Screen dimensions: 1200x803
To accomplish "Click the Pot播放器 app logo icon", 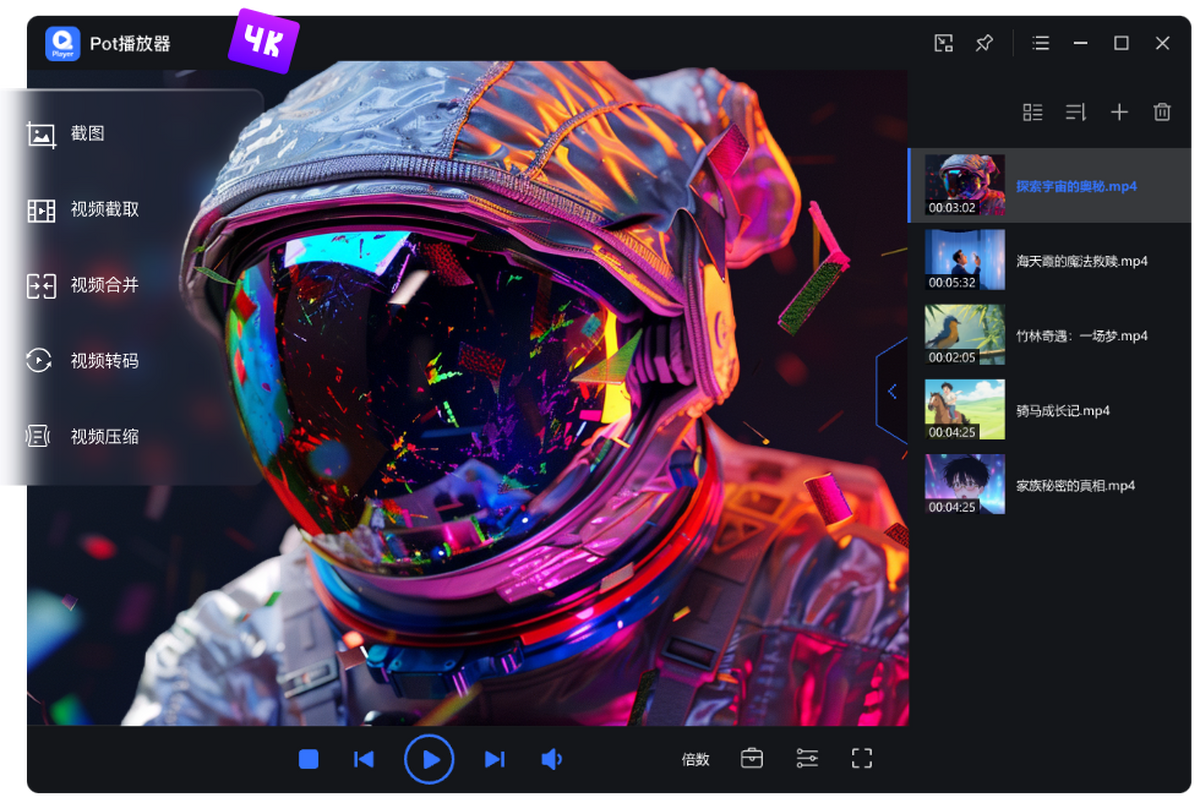I will point(62,43).
